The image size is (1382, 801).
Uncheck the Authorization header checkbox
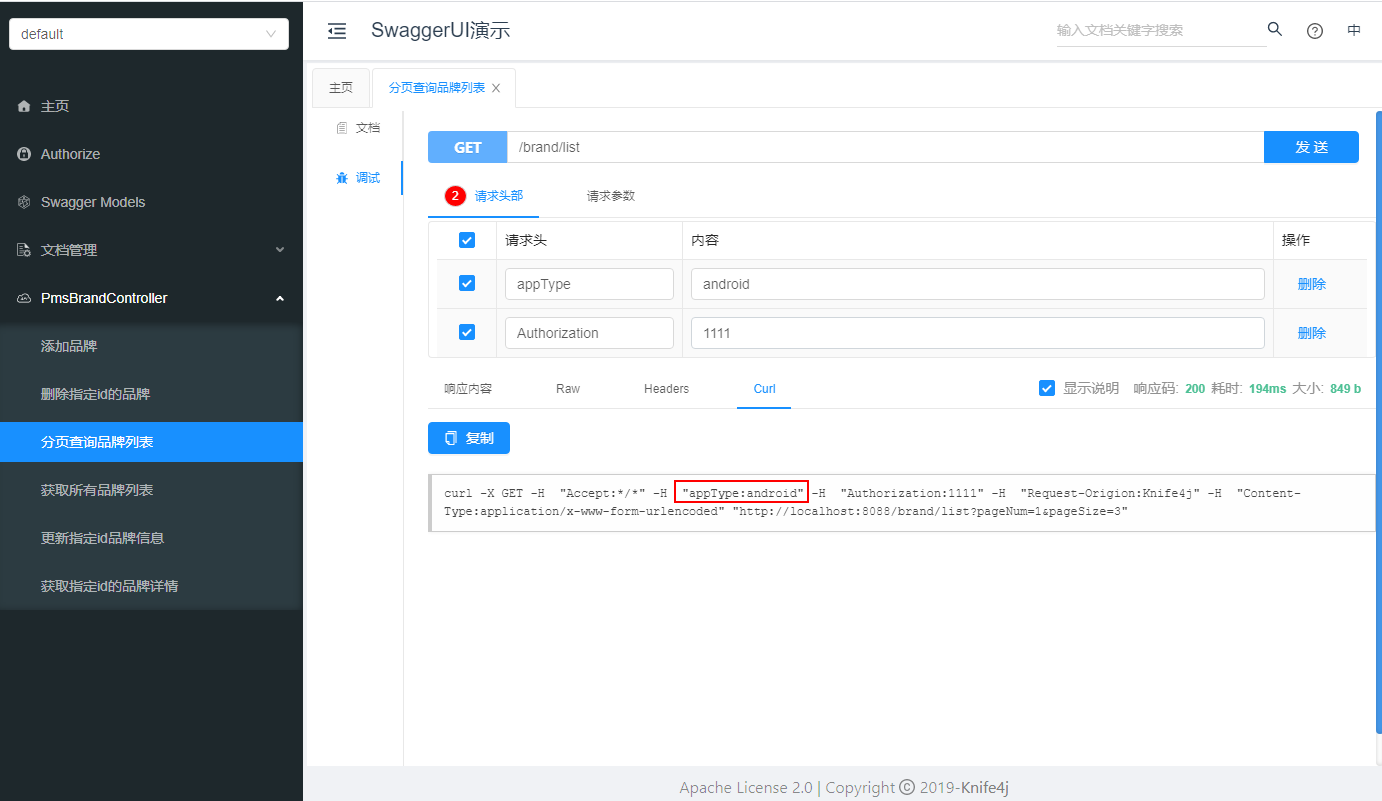[467, 332]
